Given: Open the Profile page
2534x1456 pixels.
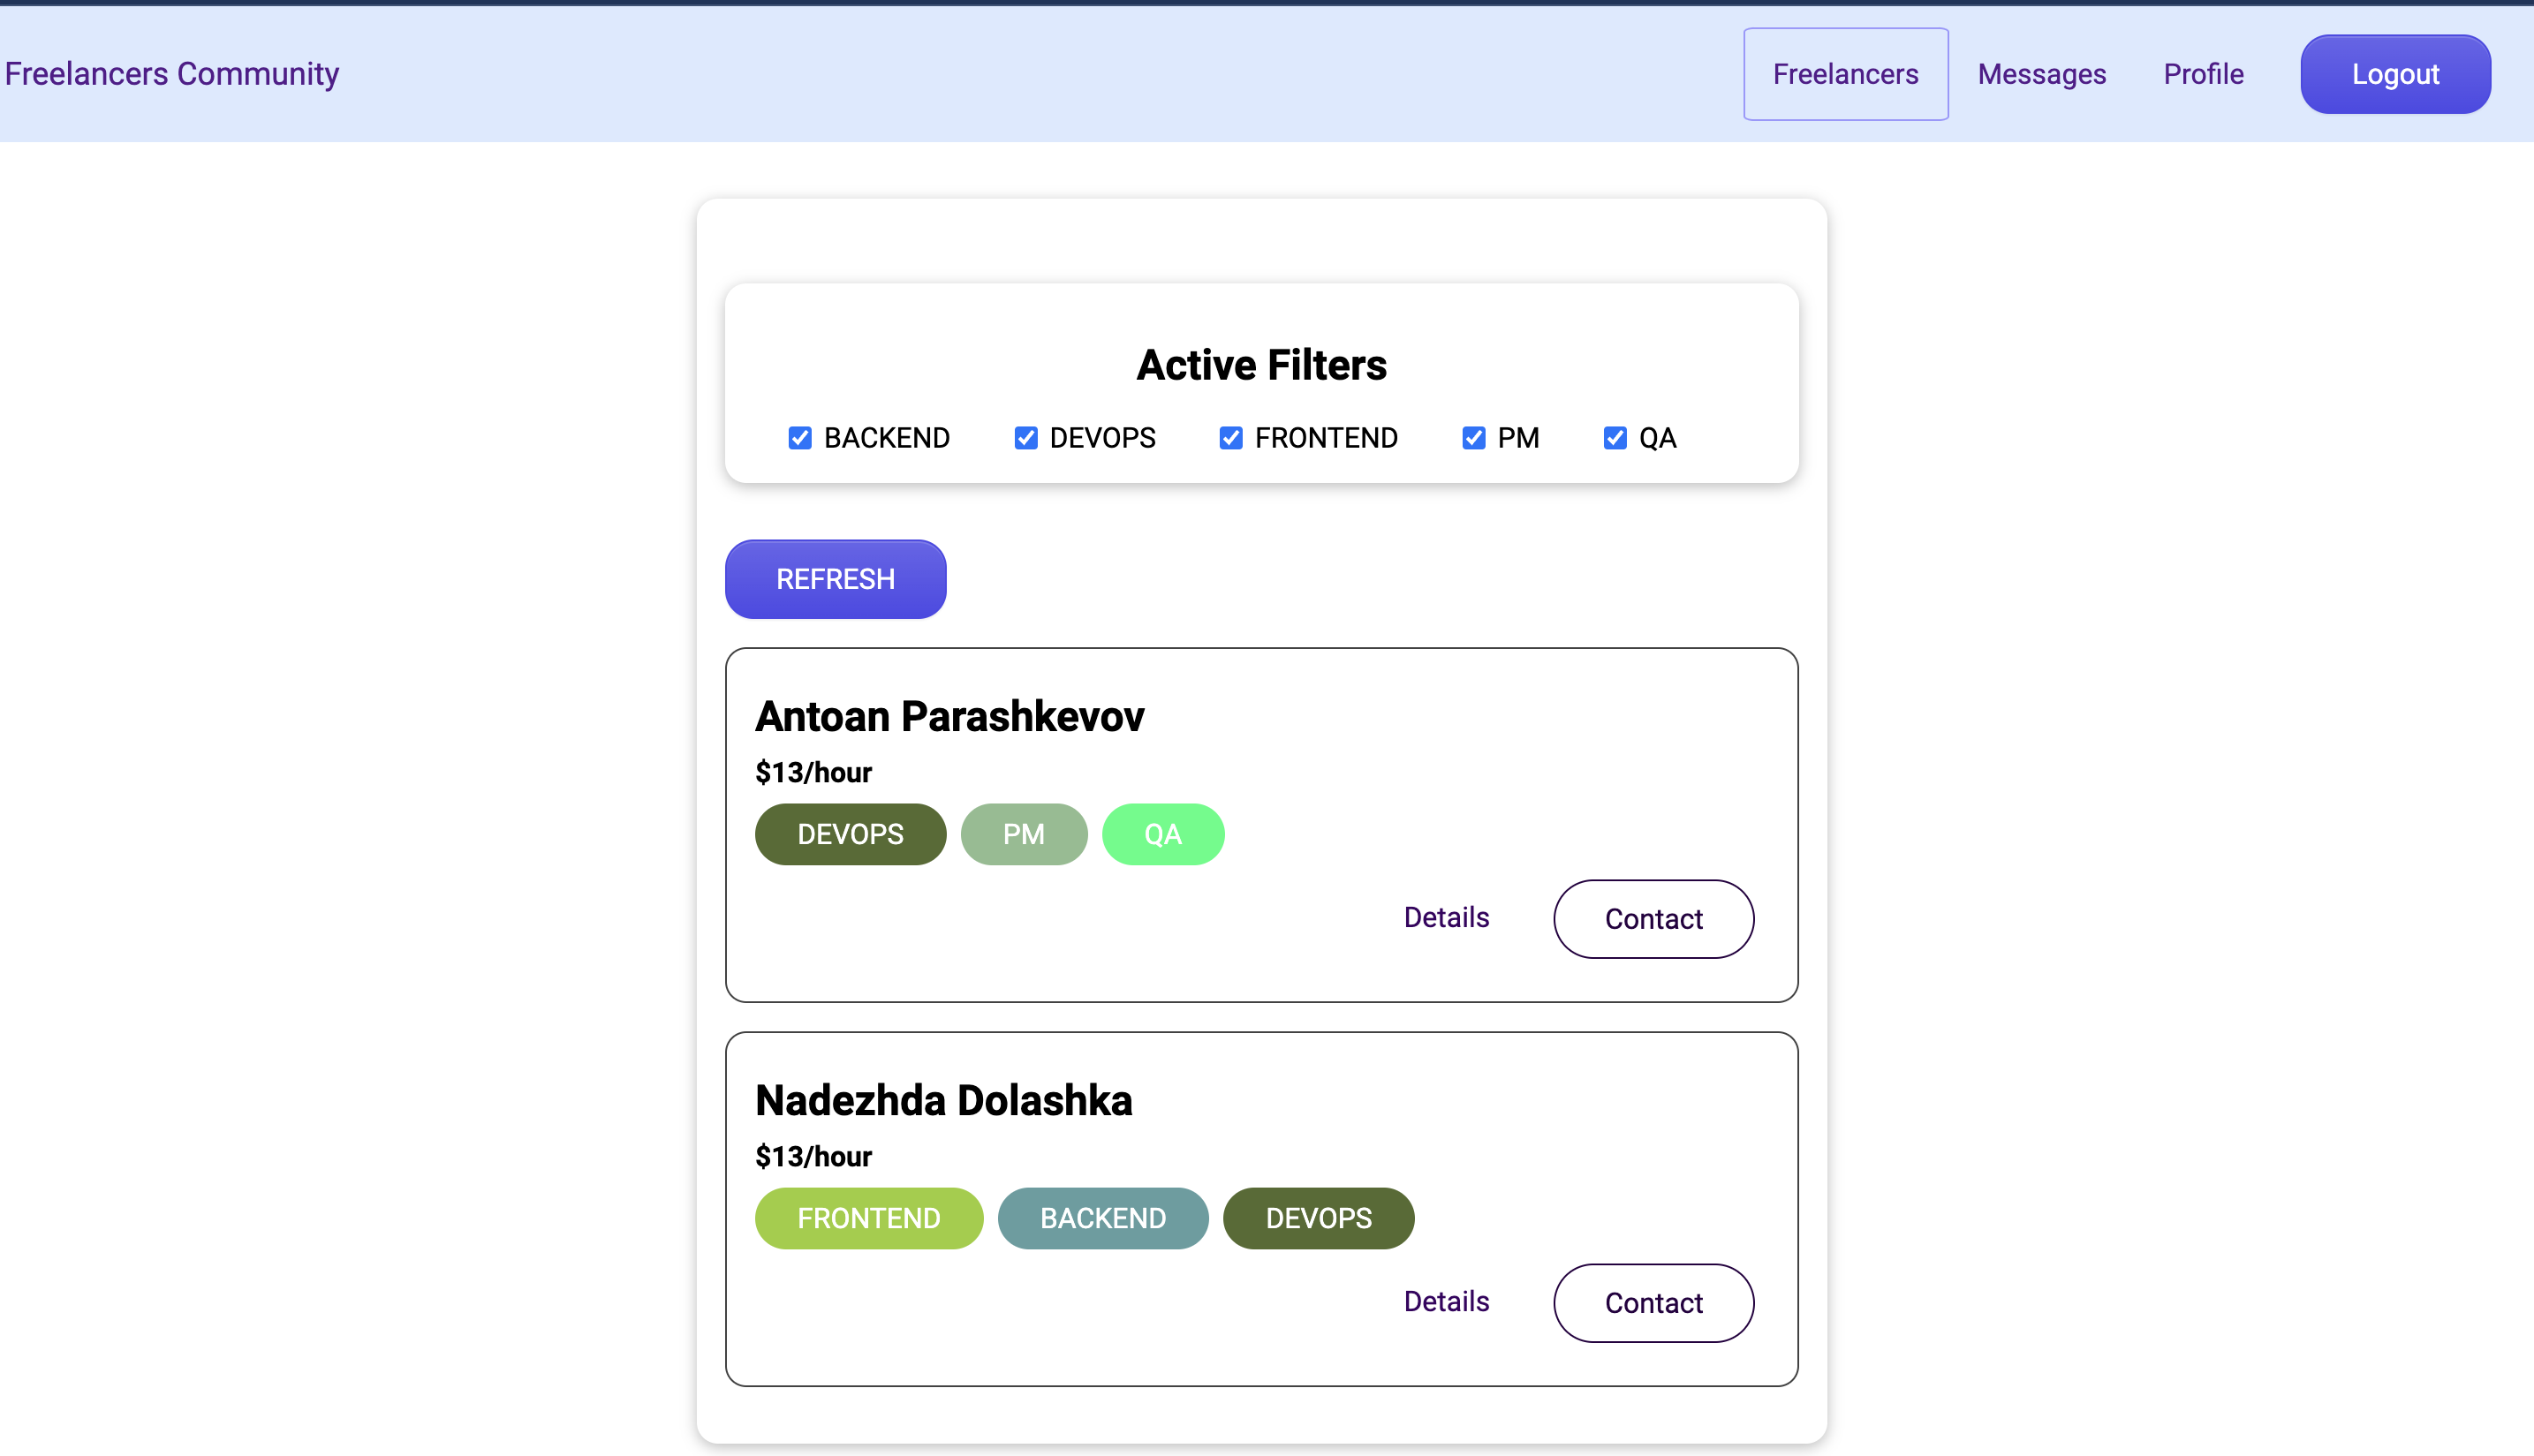Looking at the screenshot, I should (2203, 73).
